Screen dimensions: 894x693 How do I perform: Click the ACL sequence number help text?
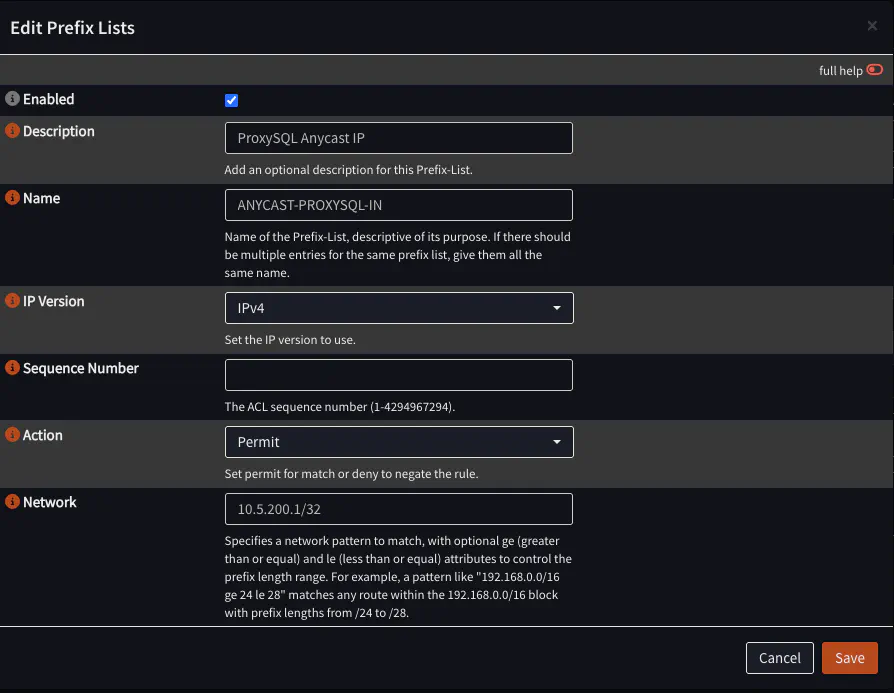pos(339,407)
